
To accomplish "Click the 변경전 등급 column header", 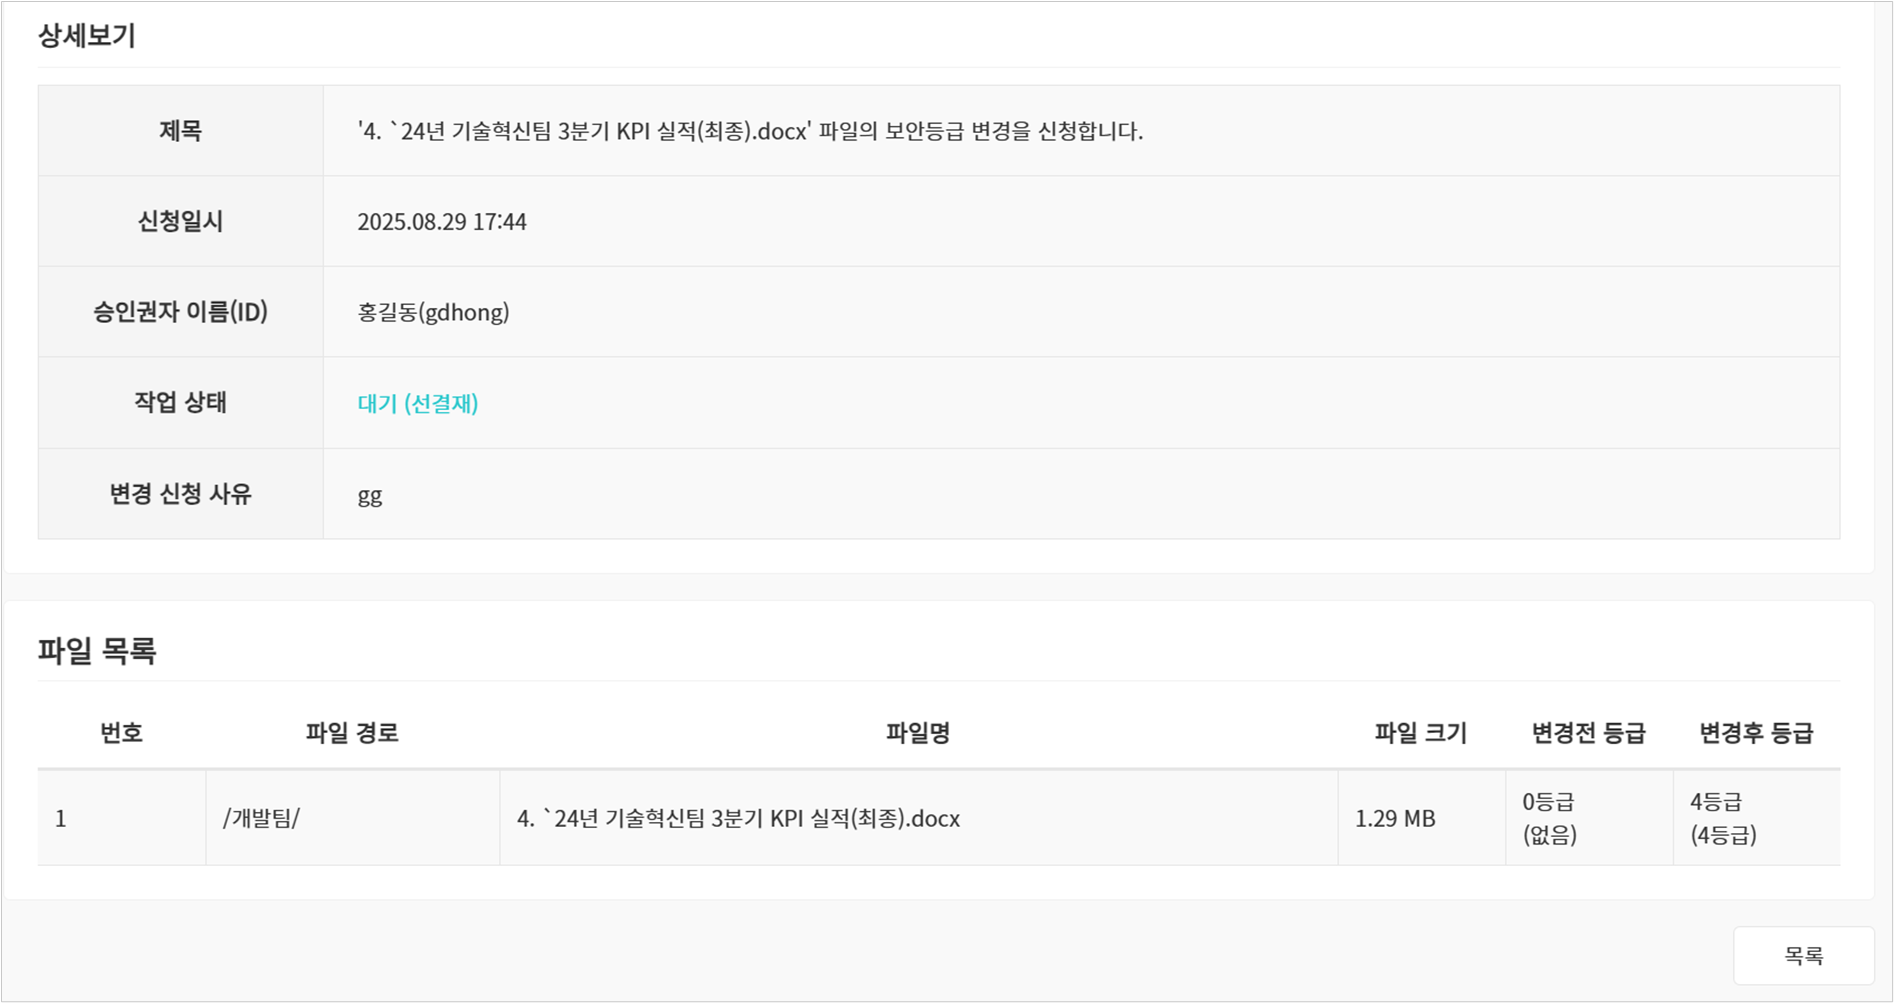I will pyautogui.click(x=1588, y=733).
